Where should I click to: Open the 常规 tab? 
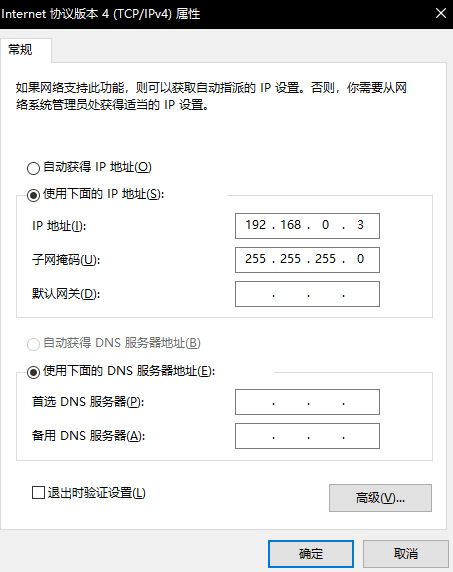click(x=20, y=50)
